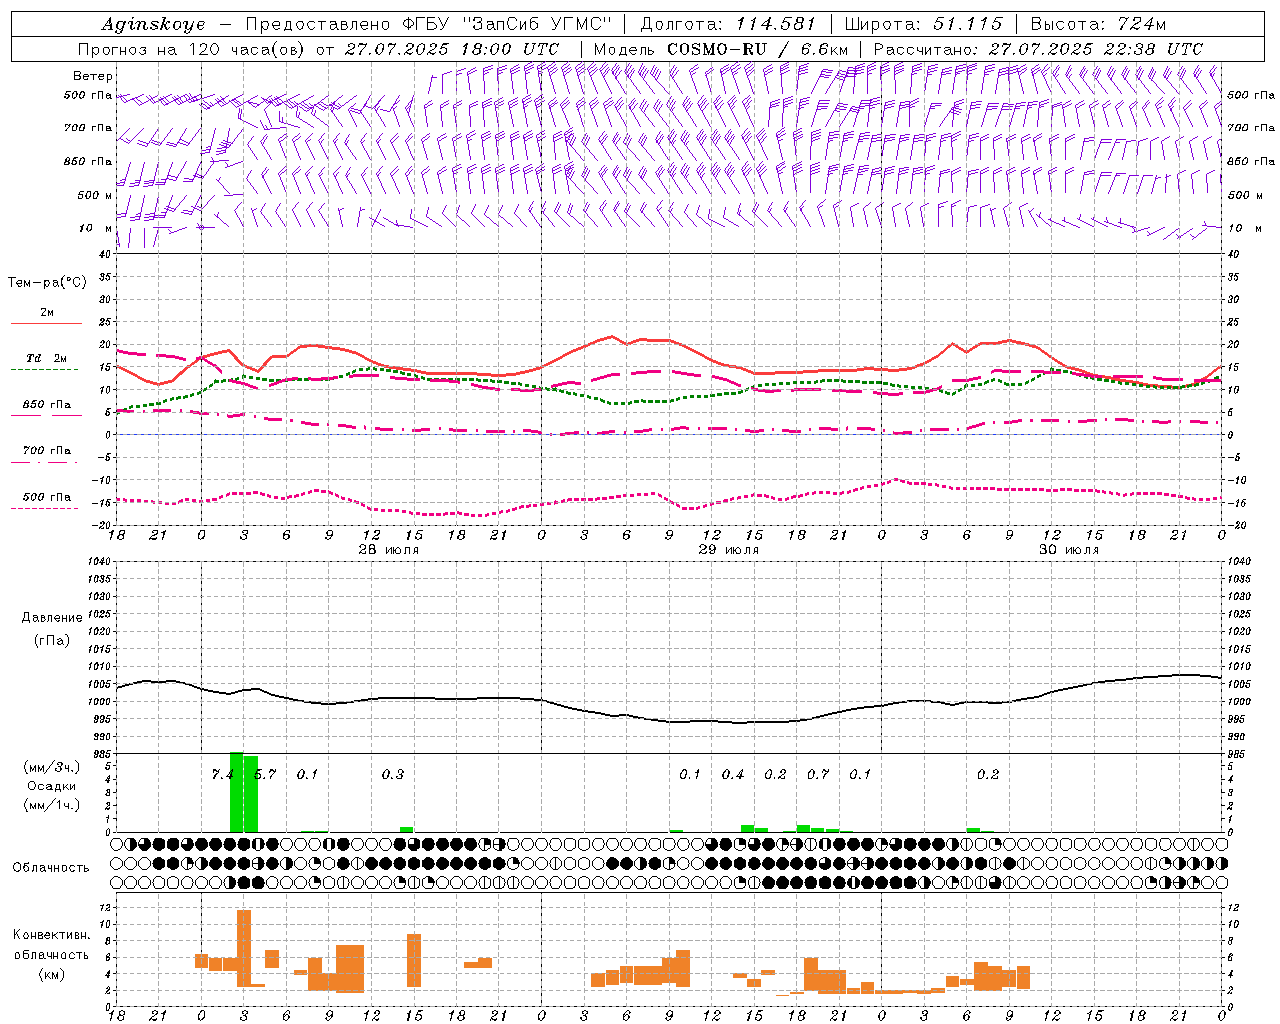Click the precipitation value "5.7"

click(x=265, y=774)
